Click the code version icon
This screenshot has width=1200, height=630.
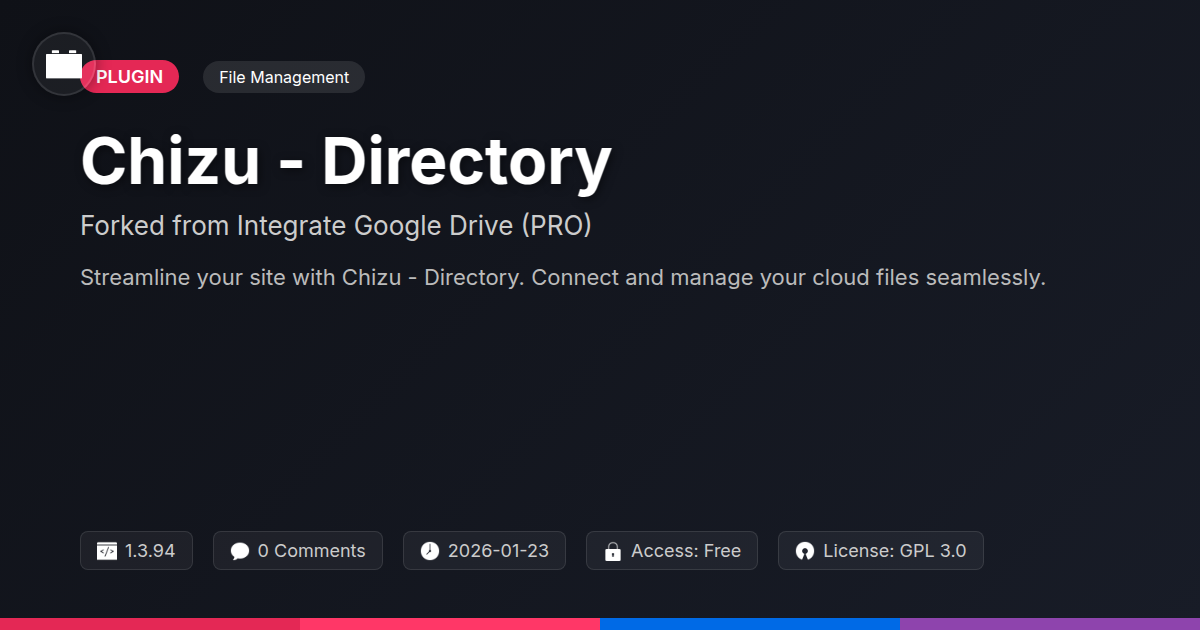pyautogui.click(x=107, y=551)
